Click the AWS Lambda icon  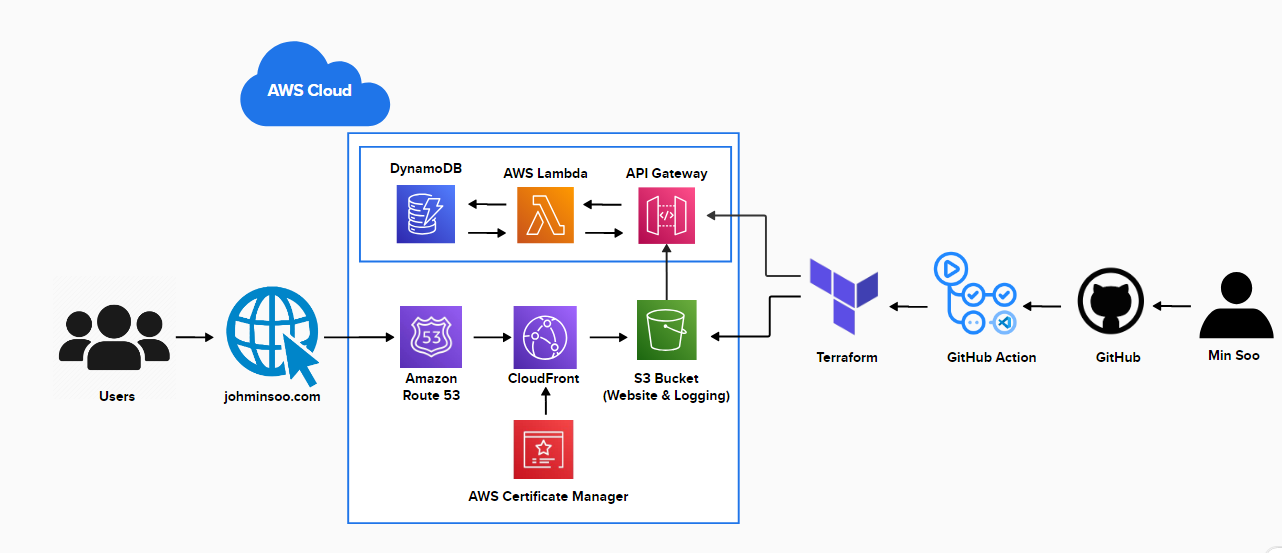pyautogui.click(x=545, y=214)
